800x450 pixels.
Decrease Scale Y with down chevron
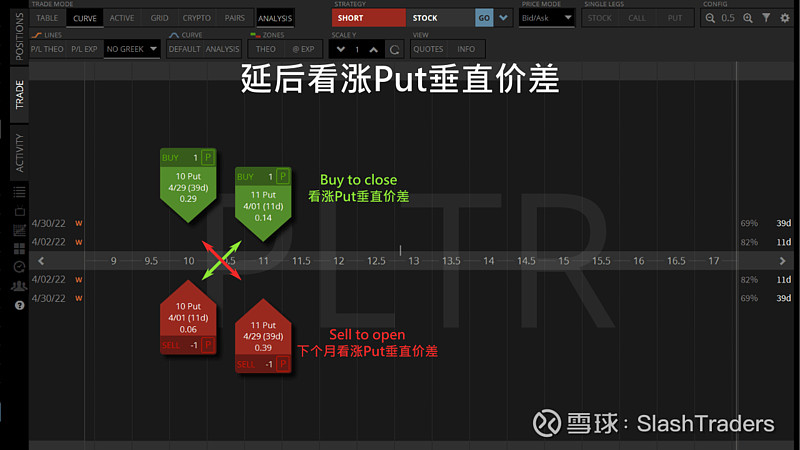tap(341, 49)
